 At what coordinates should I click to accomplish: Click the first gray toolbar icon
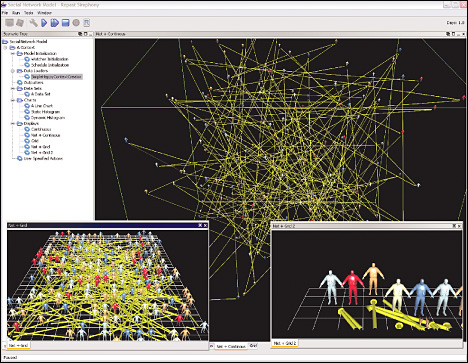(x=9, y=23)
